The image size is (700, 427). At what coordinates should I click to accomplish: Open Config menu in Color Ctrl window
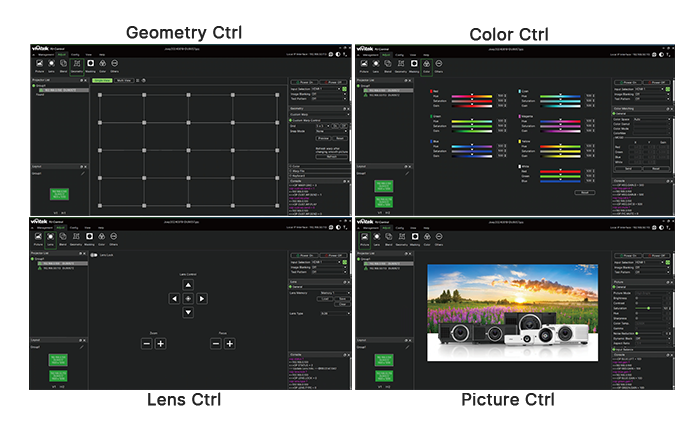(x=400, y=54)
